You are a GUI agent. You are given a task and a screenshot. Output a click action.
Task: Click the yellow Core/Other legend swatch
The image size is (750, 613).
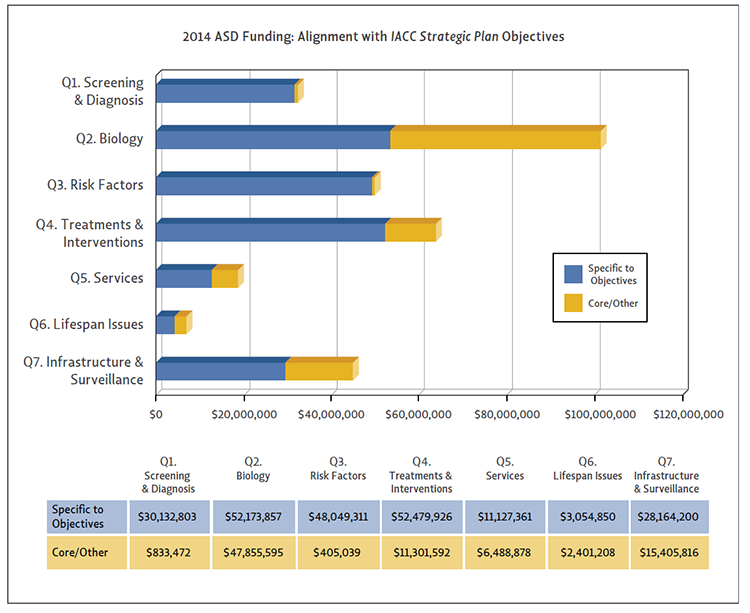pyautogui.click(x=573, y=302)
